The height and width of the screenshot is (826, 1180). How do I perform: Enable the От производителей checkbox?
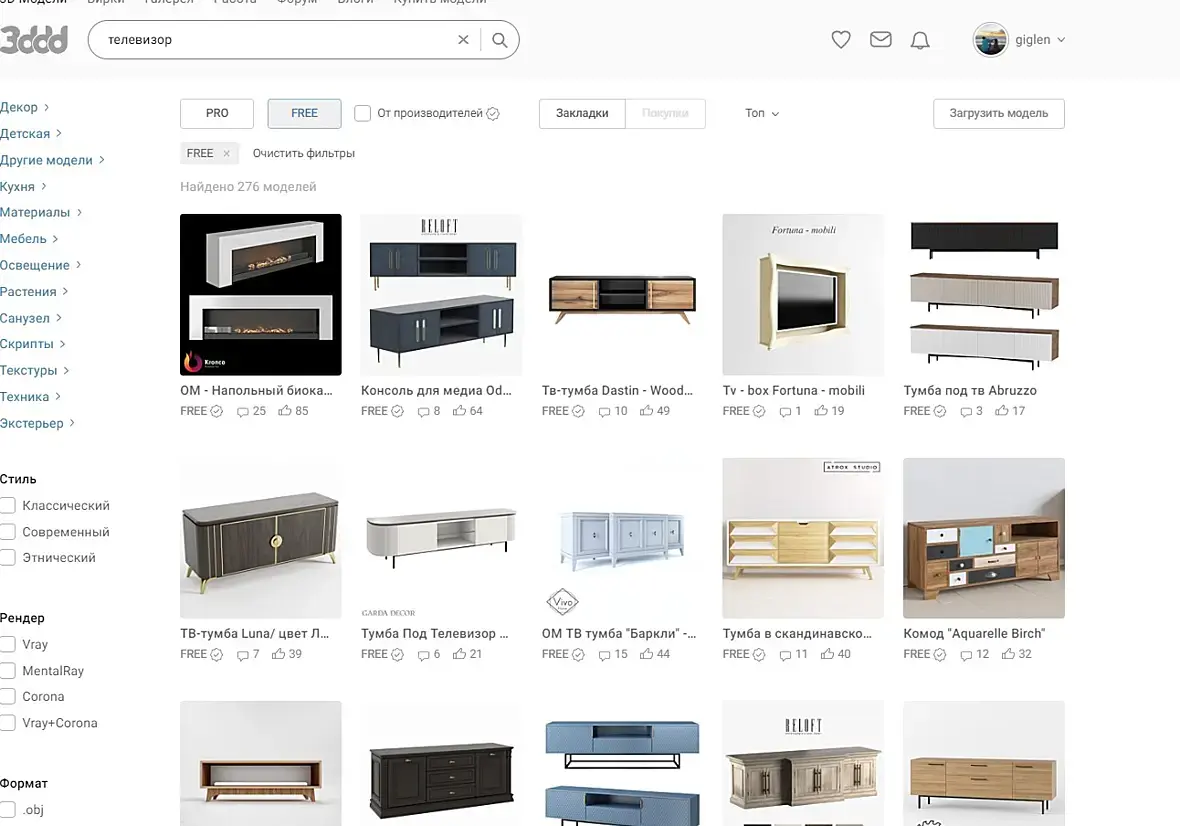pos(362,114)
